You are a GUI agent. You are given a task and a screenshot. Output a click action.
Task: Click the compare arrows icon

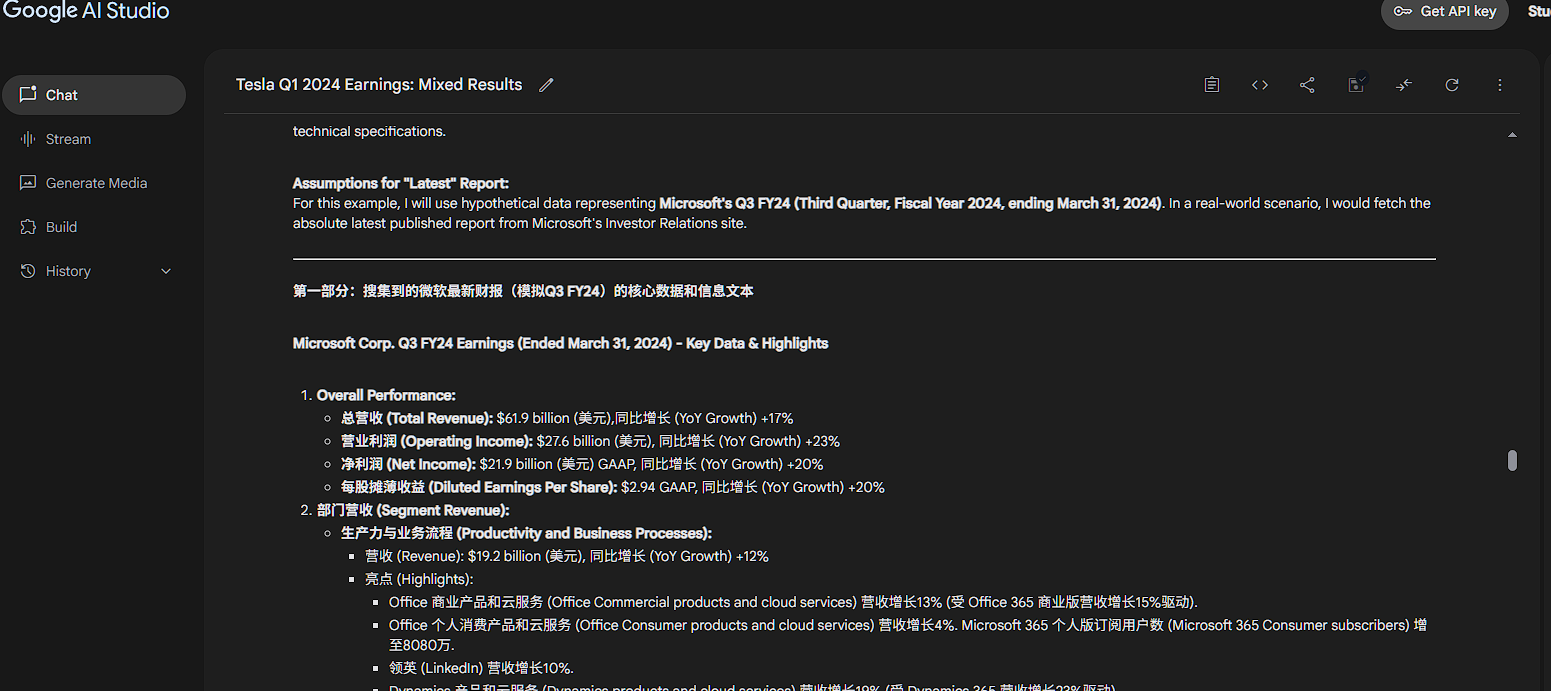click(1404, 85)
